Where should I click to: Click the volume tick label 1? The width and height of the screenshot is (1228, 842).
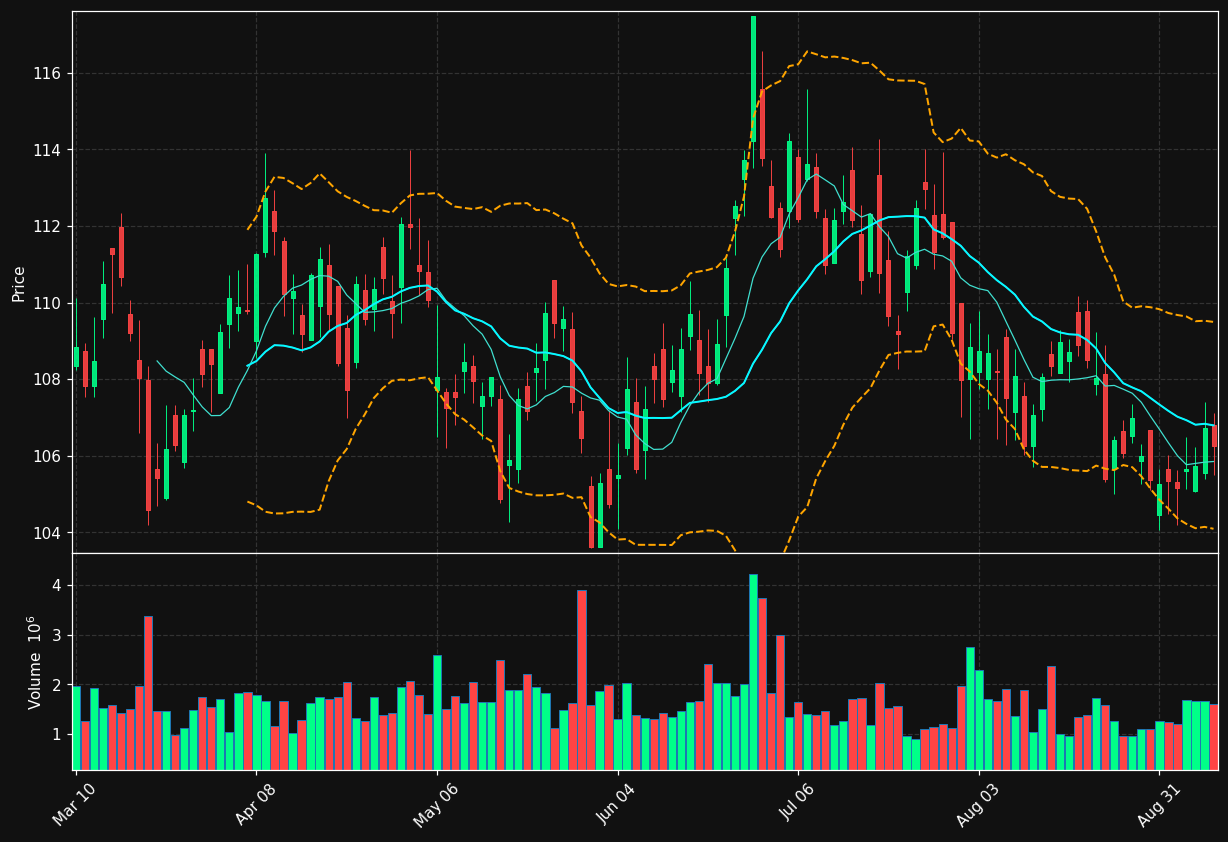coord(57,735)
